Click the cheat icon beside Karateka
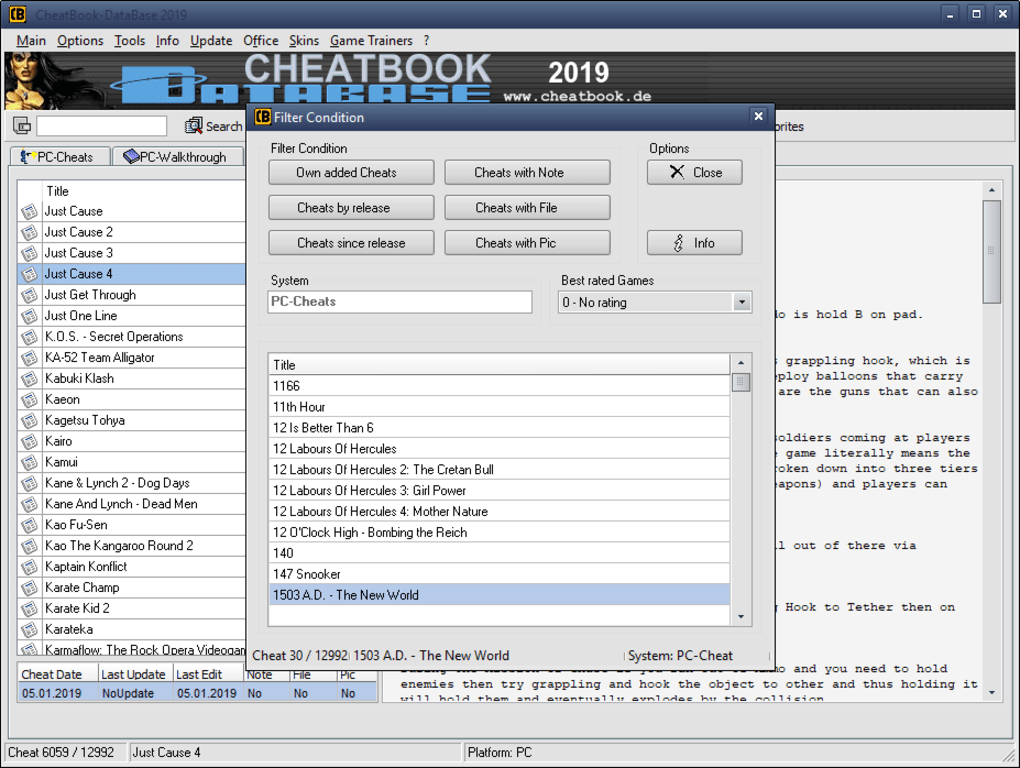 [x=29, y=629]
